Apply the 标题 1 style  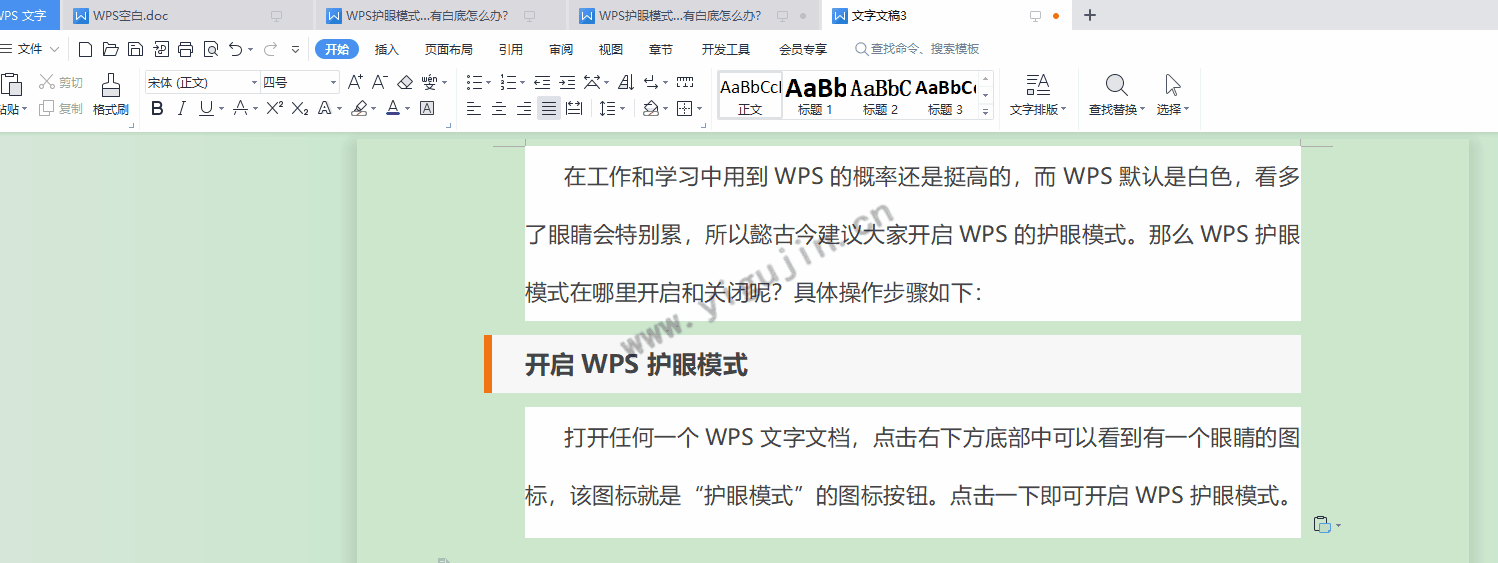click(816, 96)
